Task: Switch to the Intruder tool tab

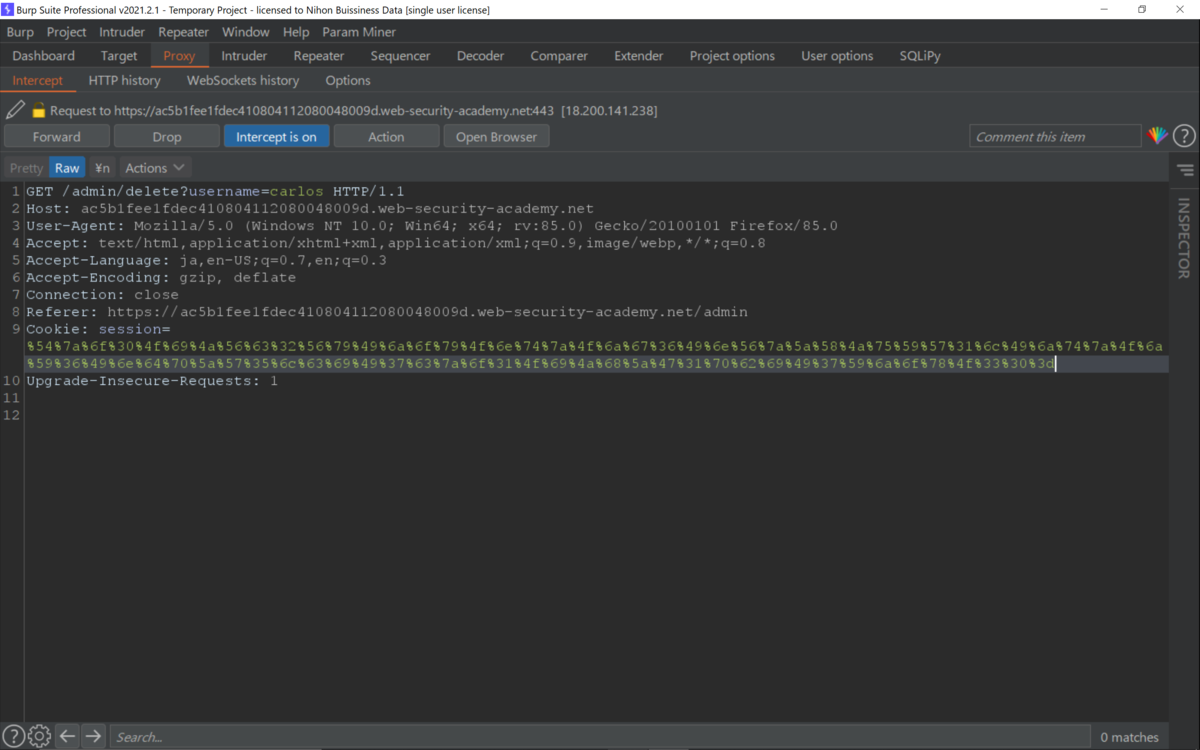Action: tap(244, 56)
